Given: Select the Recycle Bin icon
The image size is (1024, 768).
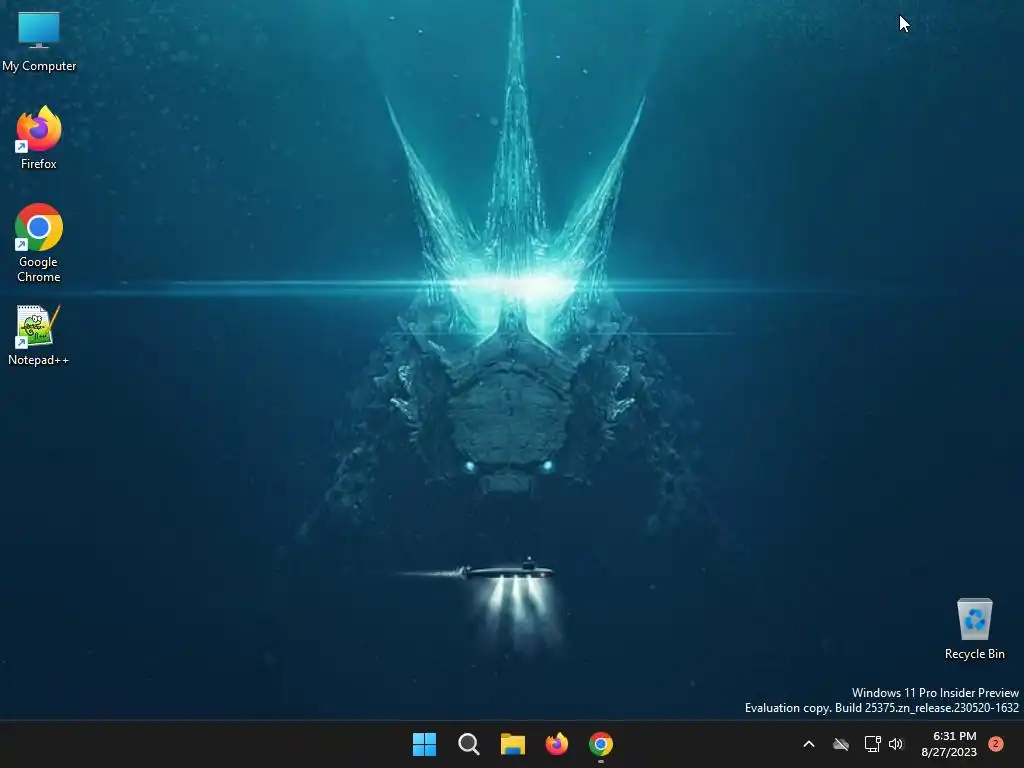Looking at the screenshot, I should click(x=974, y=629).
